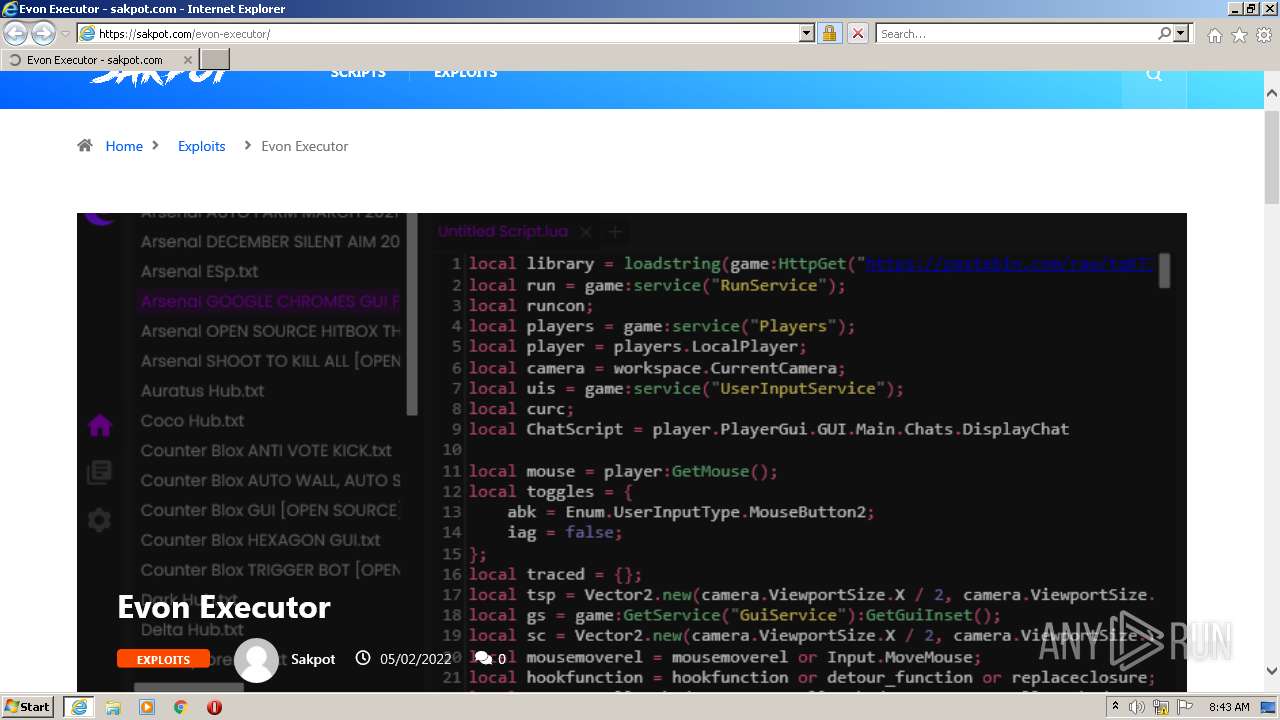
Task: Click the search magnifier in IE search box
Action: (x=1164, y=33)
